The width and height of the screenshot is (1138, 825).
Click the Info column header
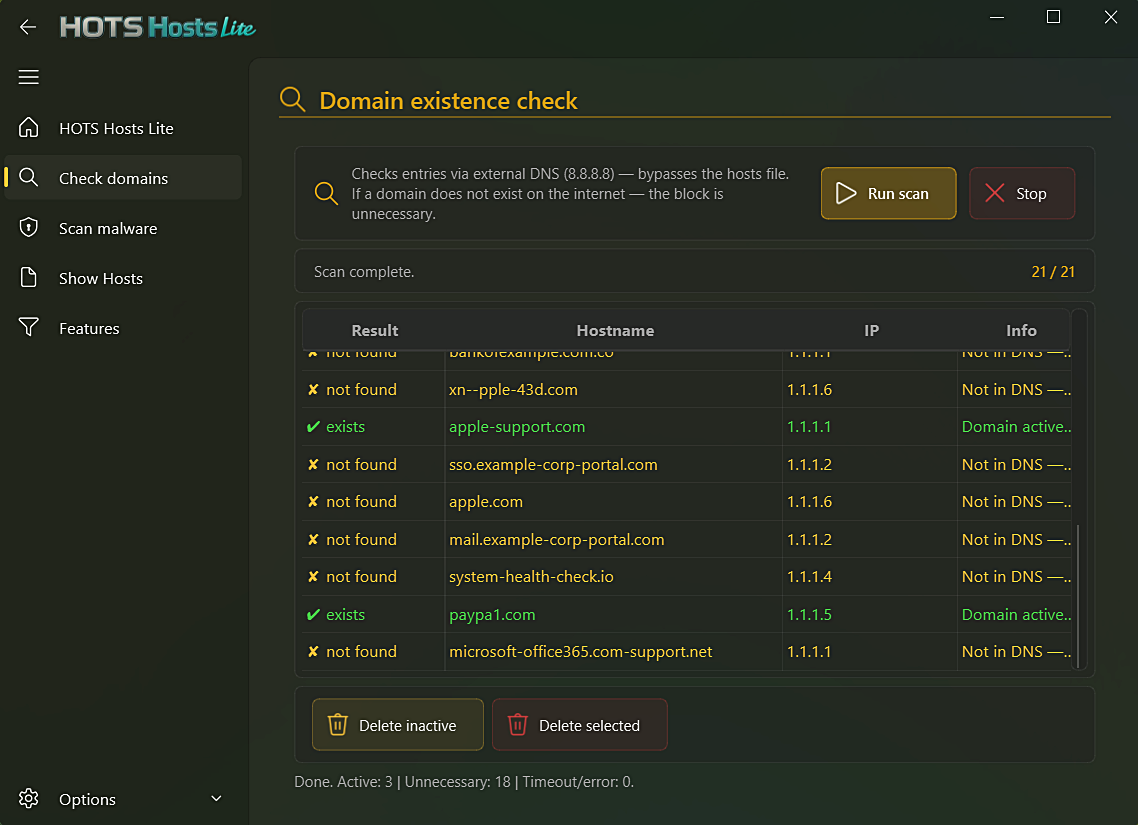[1020, 330]
